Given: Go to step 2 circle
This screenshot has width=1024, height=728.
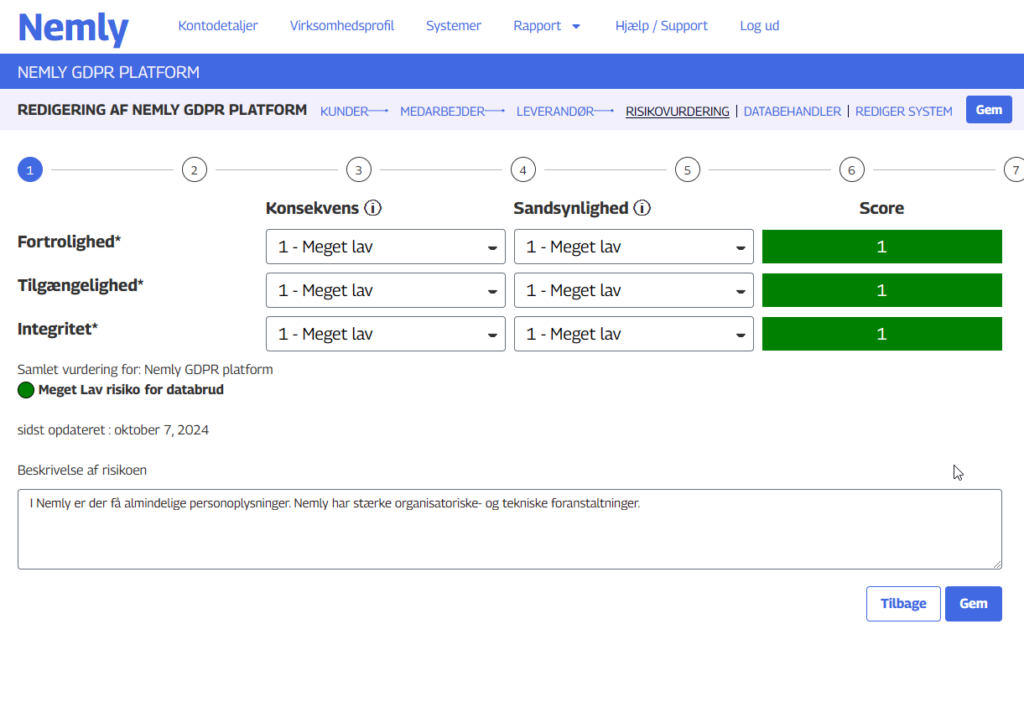Looking at the screenshot, I should click(x=194, y=170).
